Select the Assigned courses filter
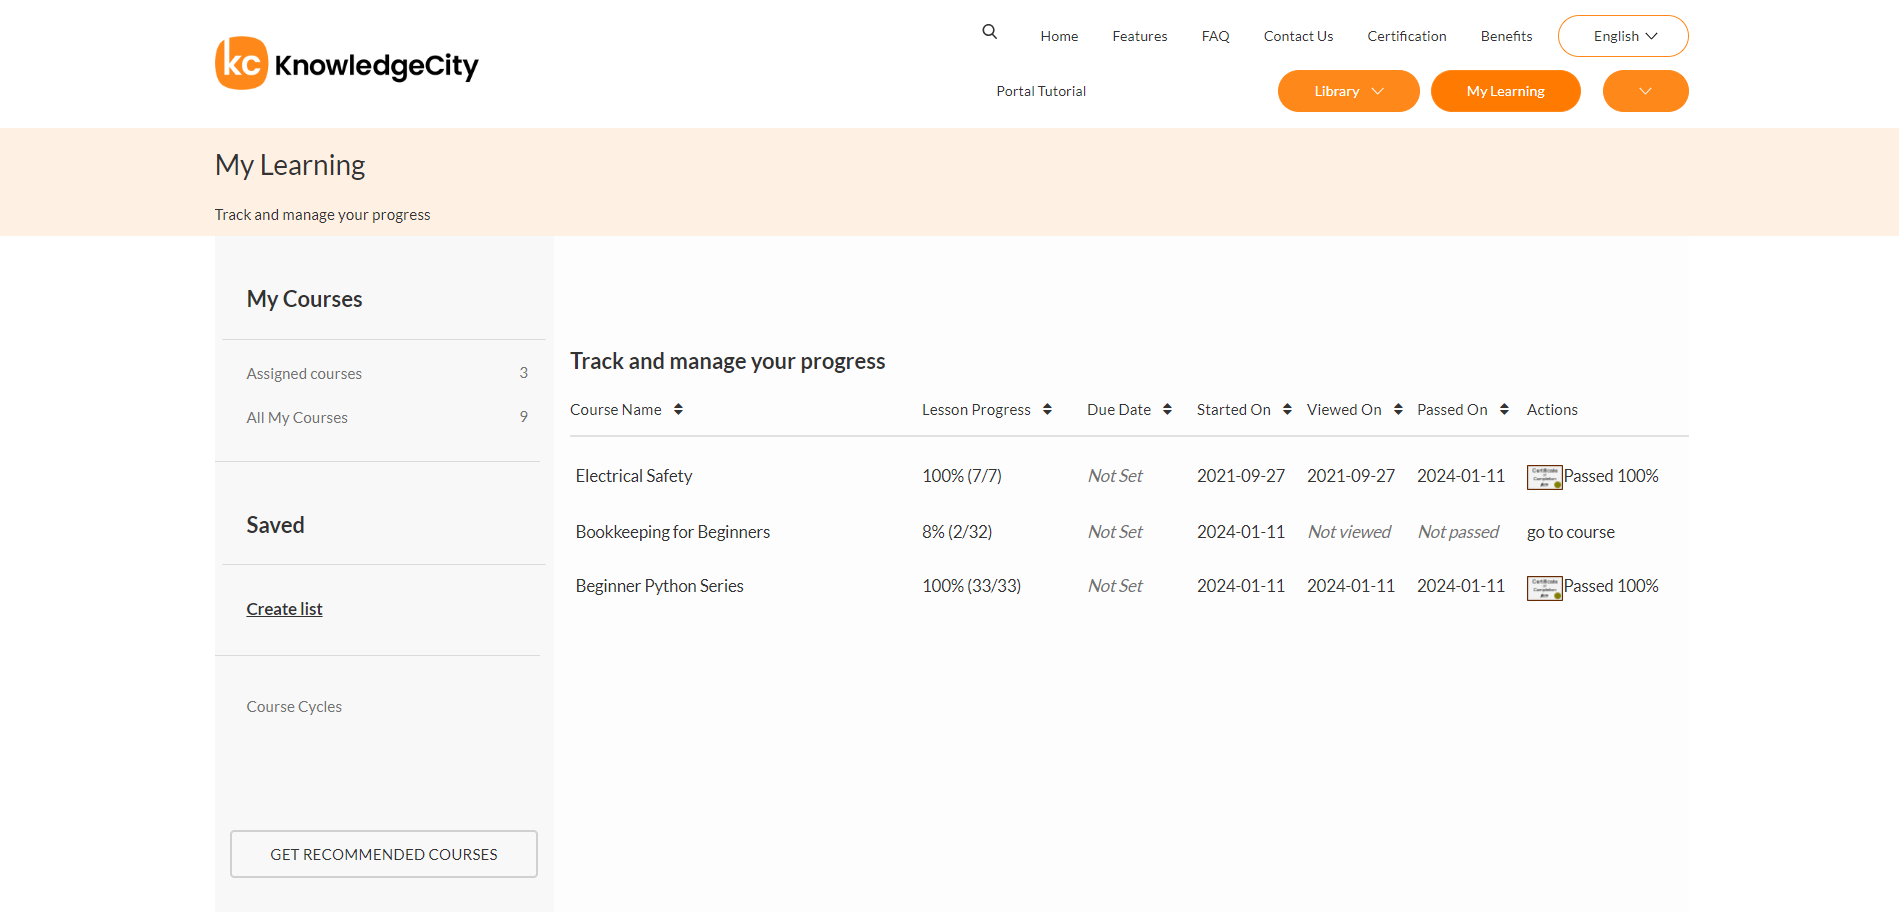The image size is (1899, 912). pyautogui.click(x=304, y=373)
